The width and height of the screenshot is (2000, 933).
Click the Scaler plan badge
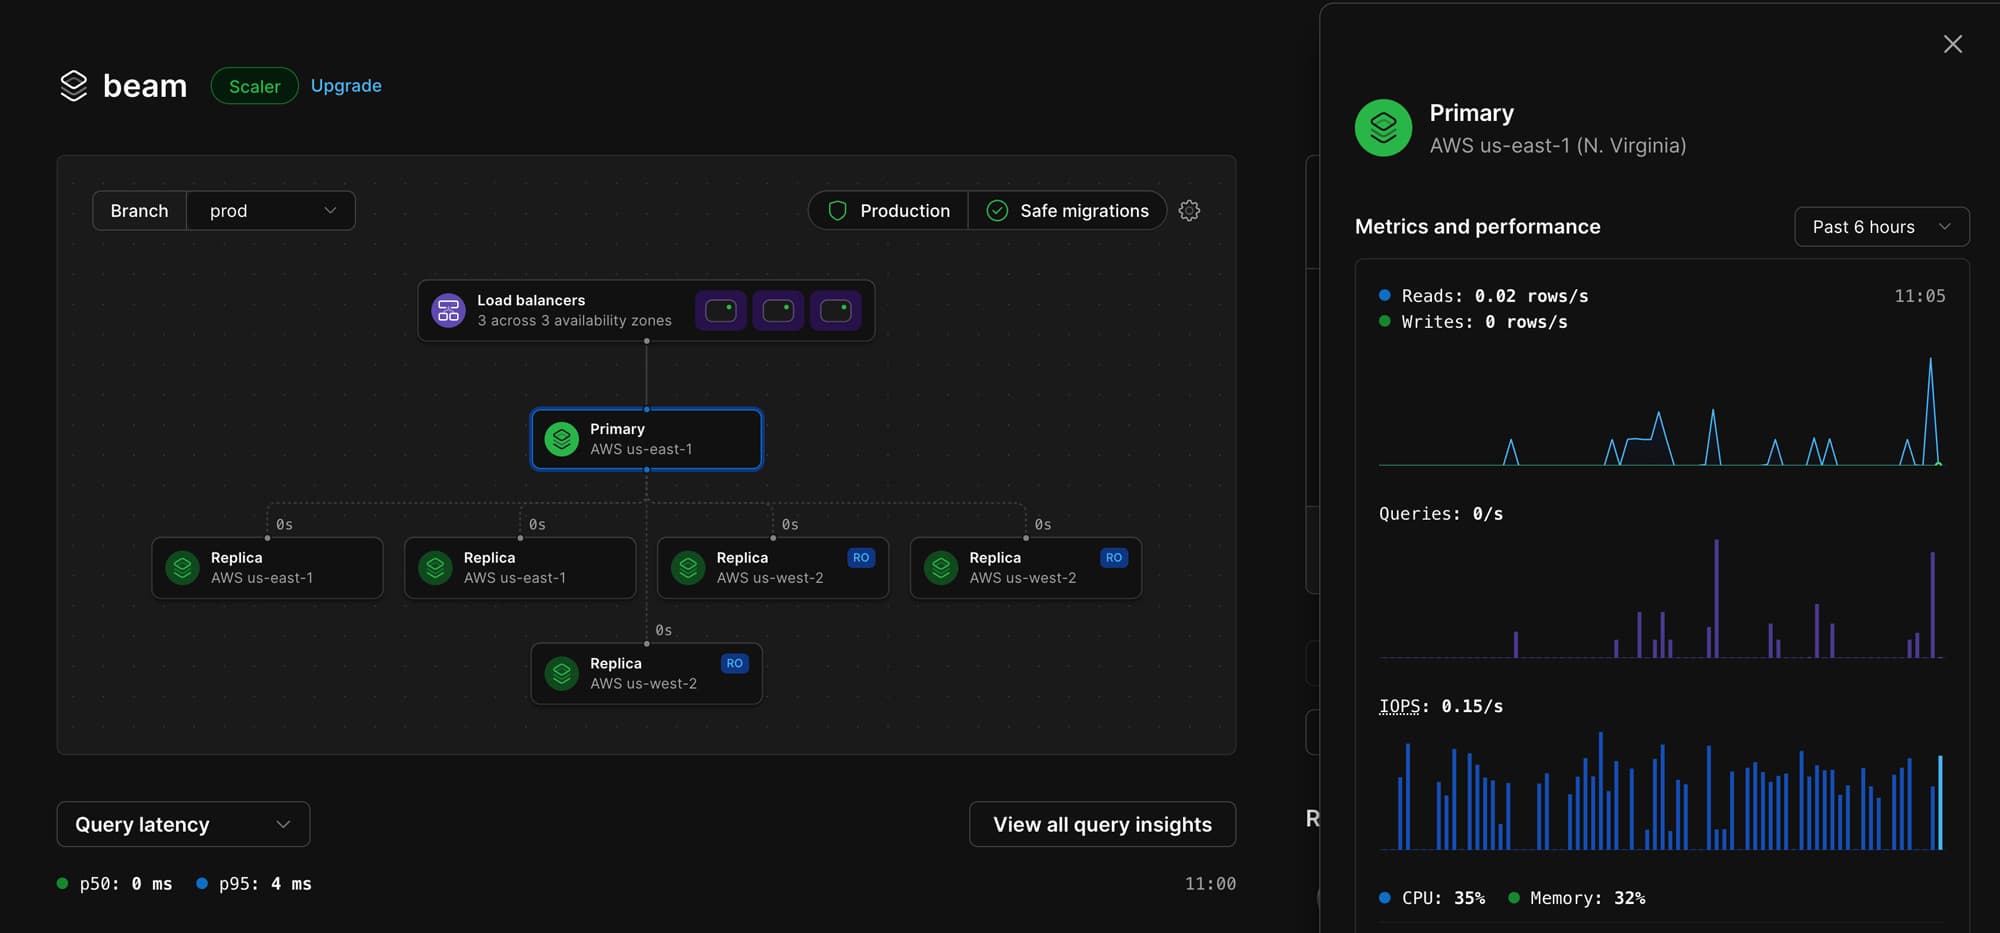pyautogui.click(x=254, y=86)
